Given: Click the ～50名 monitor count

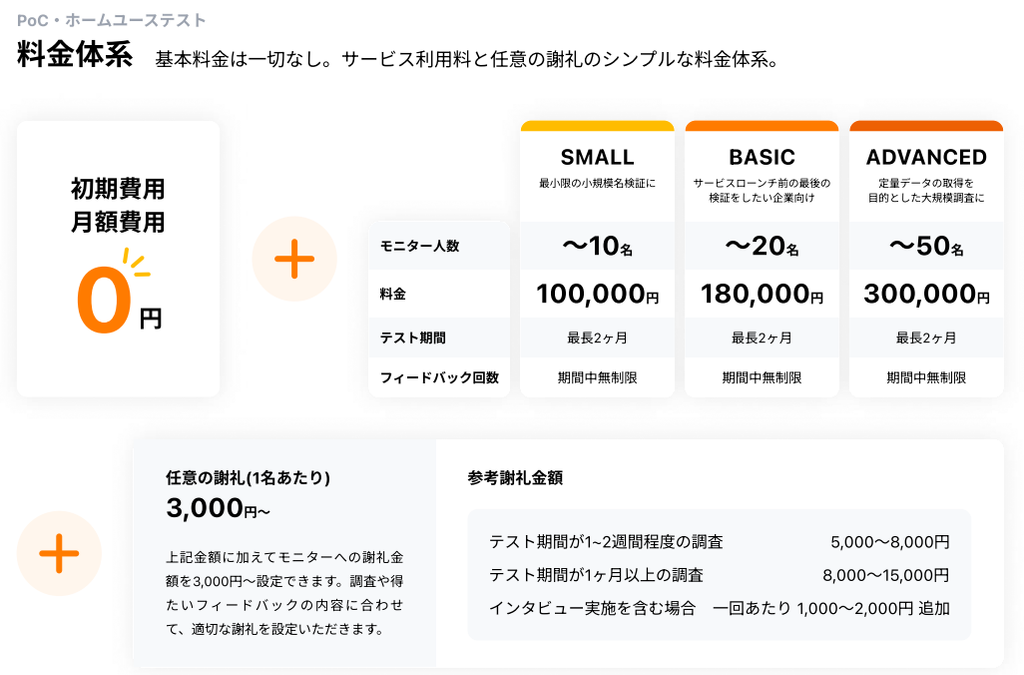Looking at the screenshot, I should (926, 246).
